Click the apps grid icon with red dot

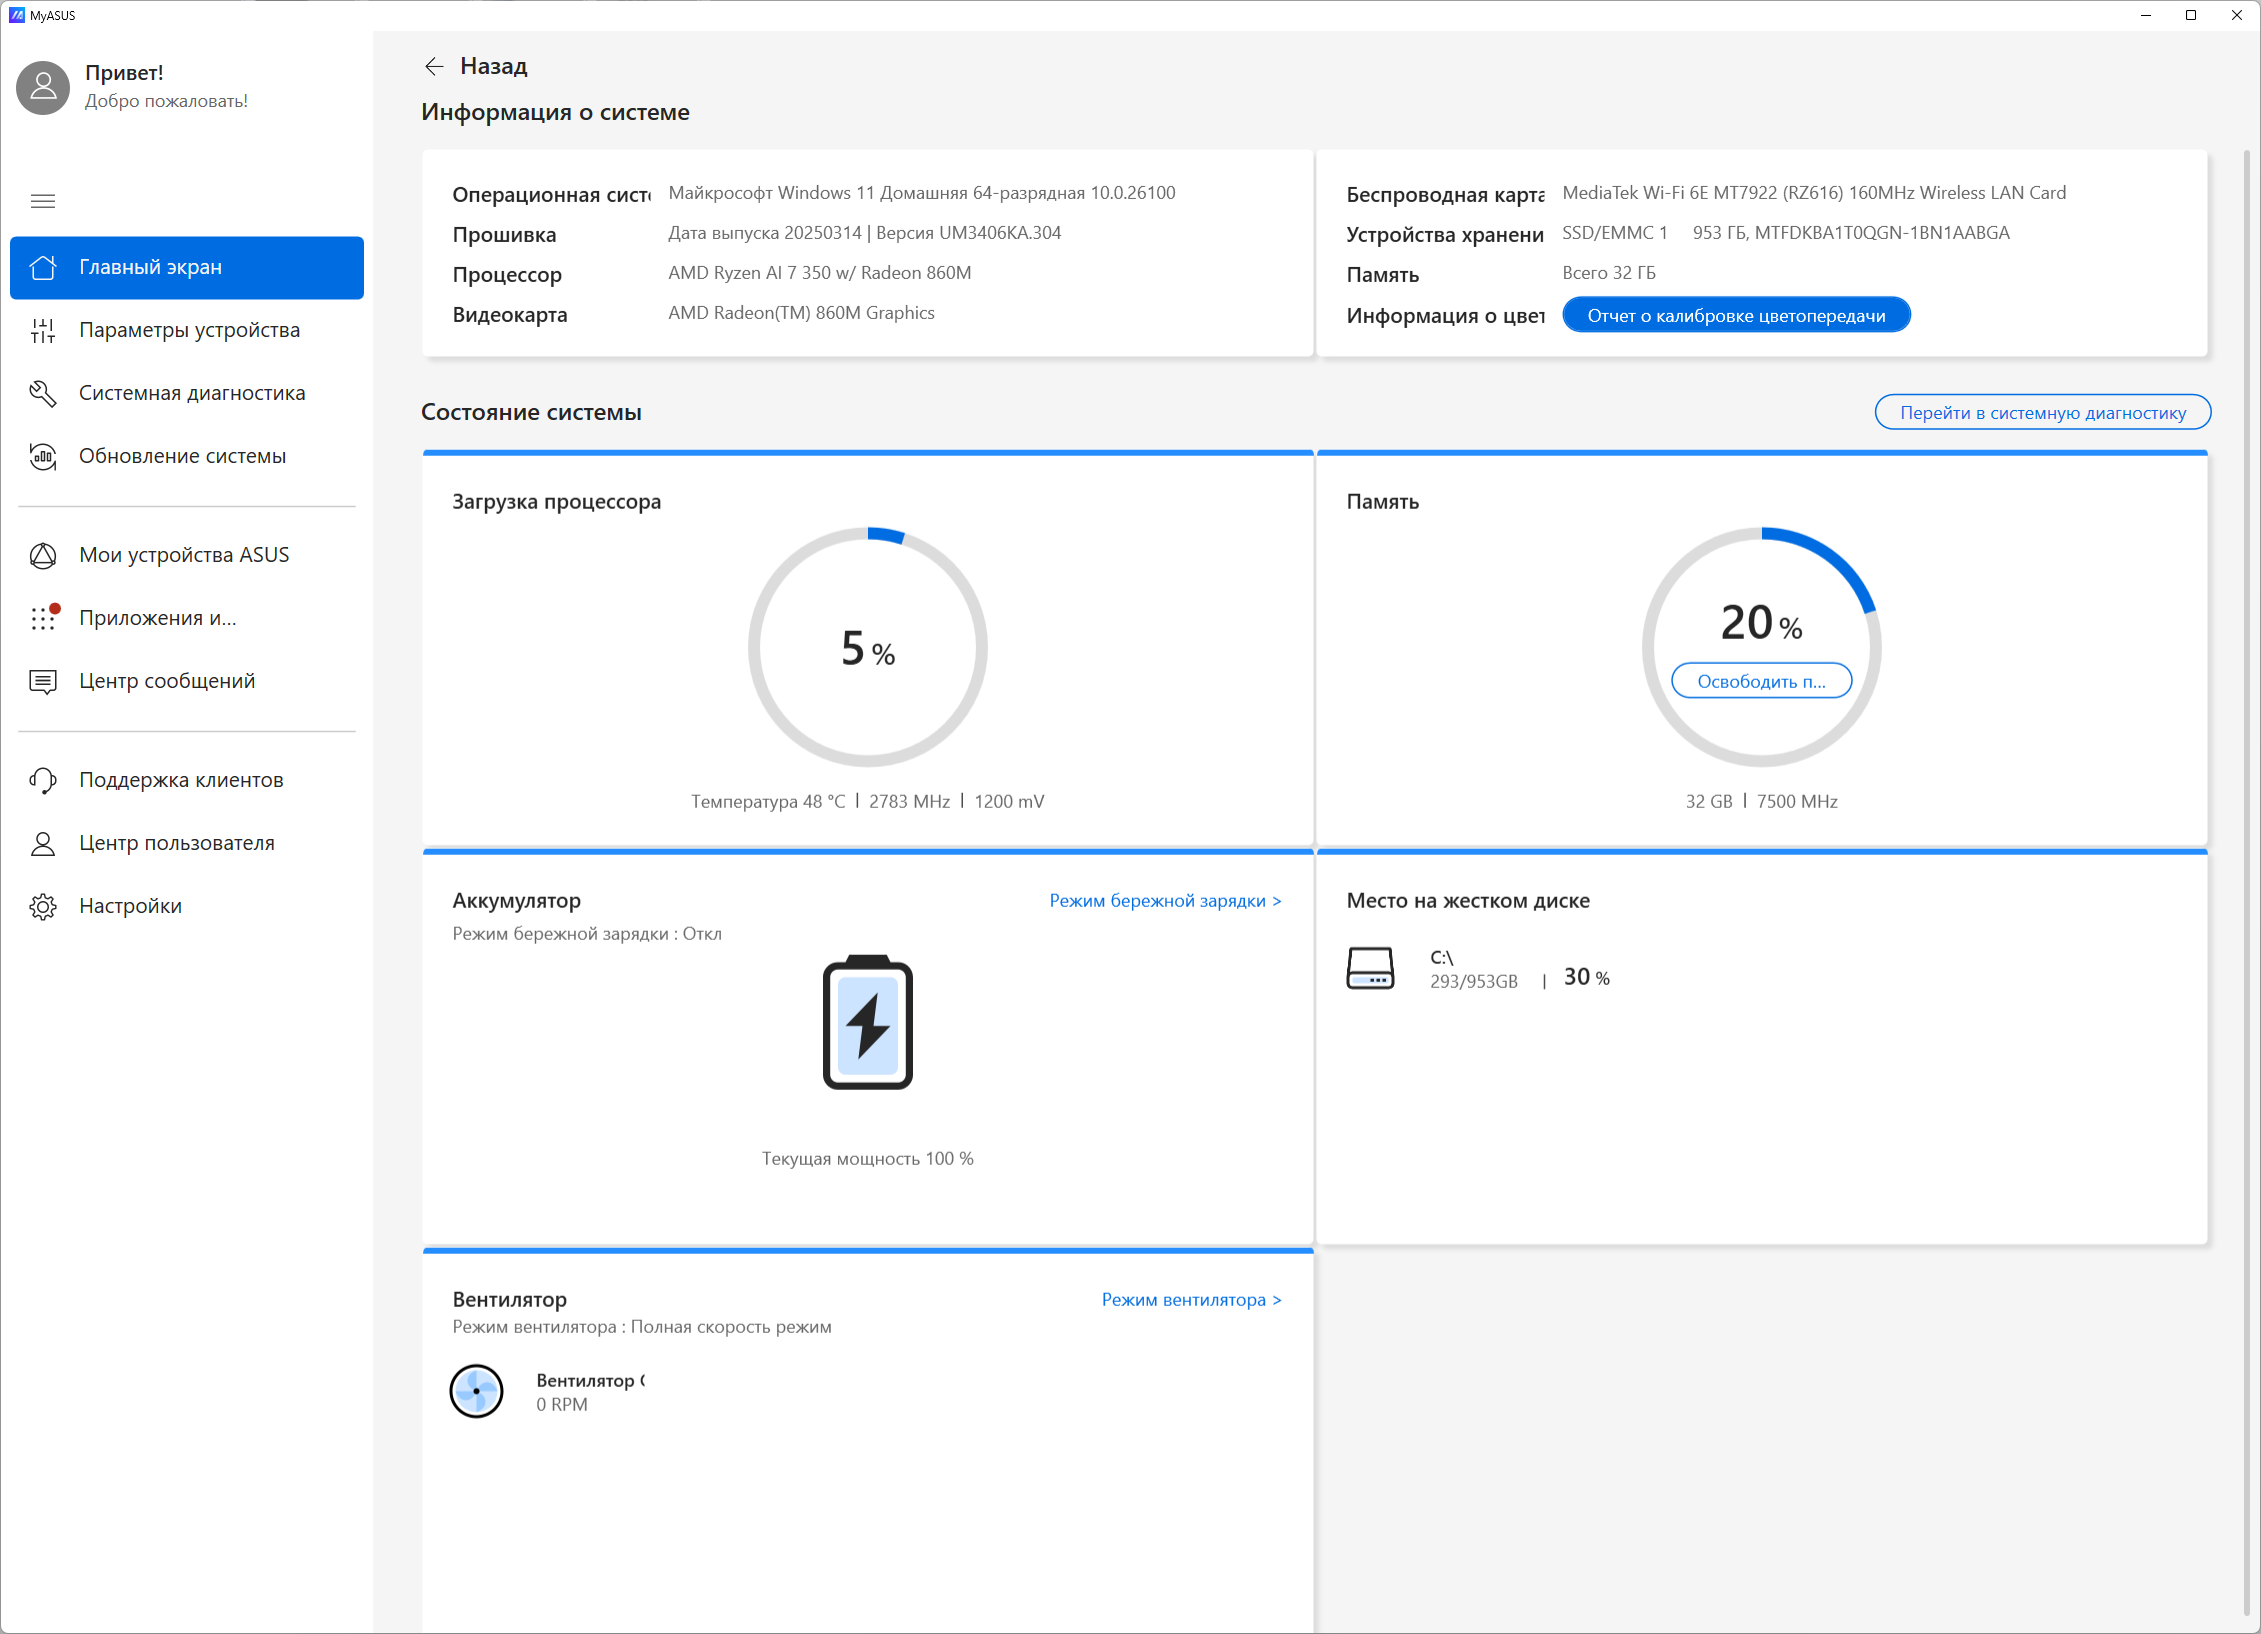43,618
